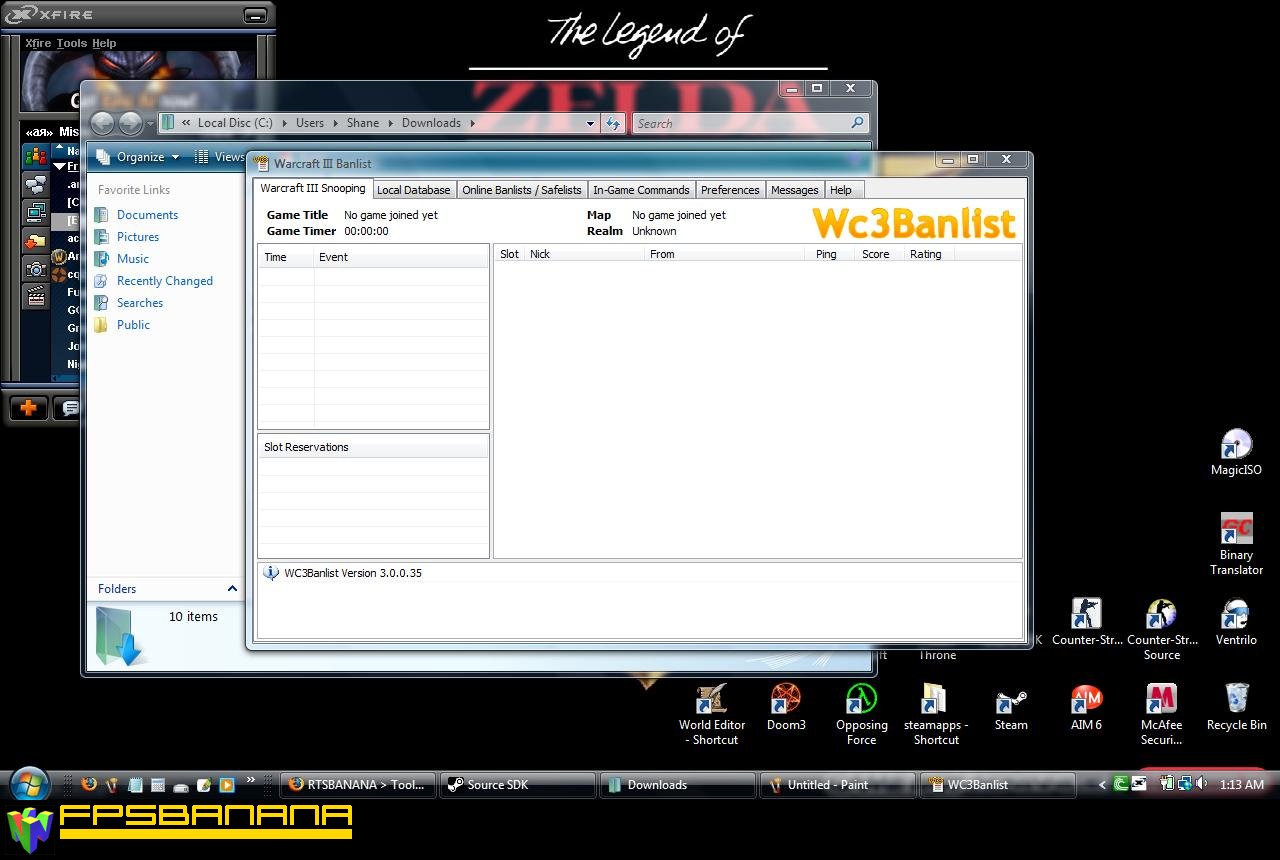Open the Views menu in Explorer
The image size is (1280, 860).
click(x=220, y=157)
